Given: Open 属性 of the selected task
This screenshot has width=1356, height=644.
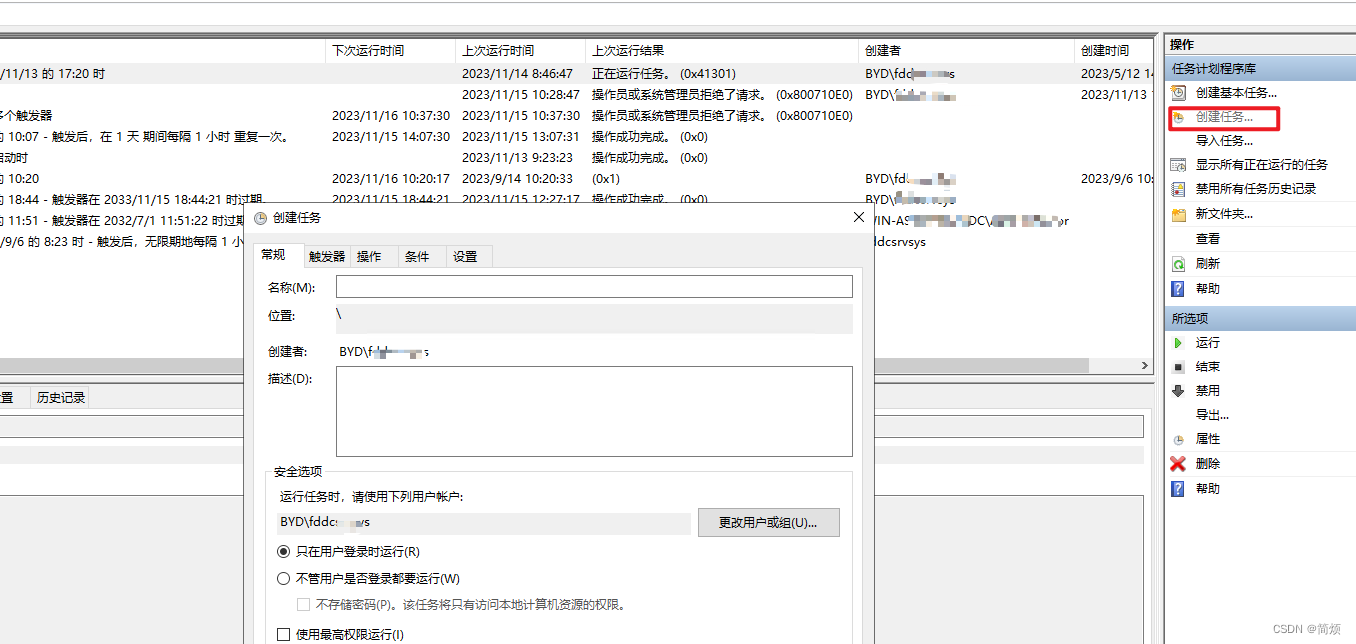Looking at the screenshot, I should click(x=1208, y=439).
